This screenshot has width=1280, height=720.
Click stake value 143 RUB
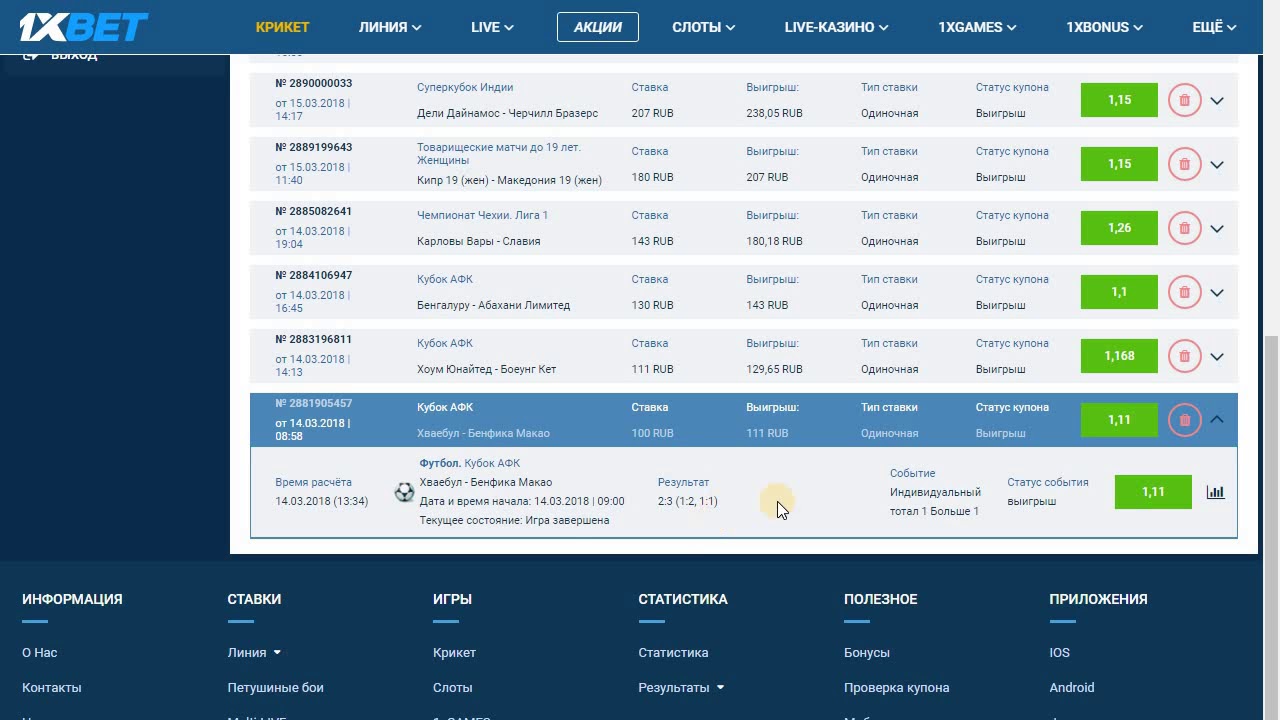tap(653, 241)
